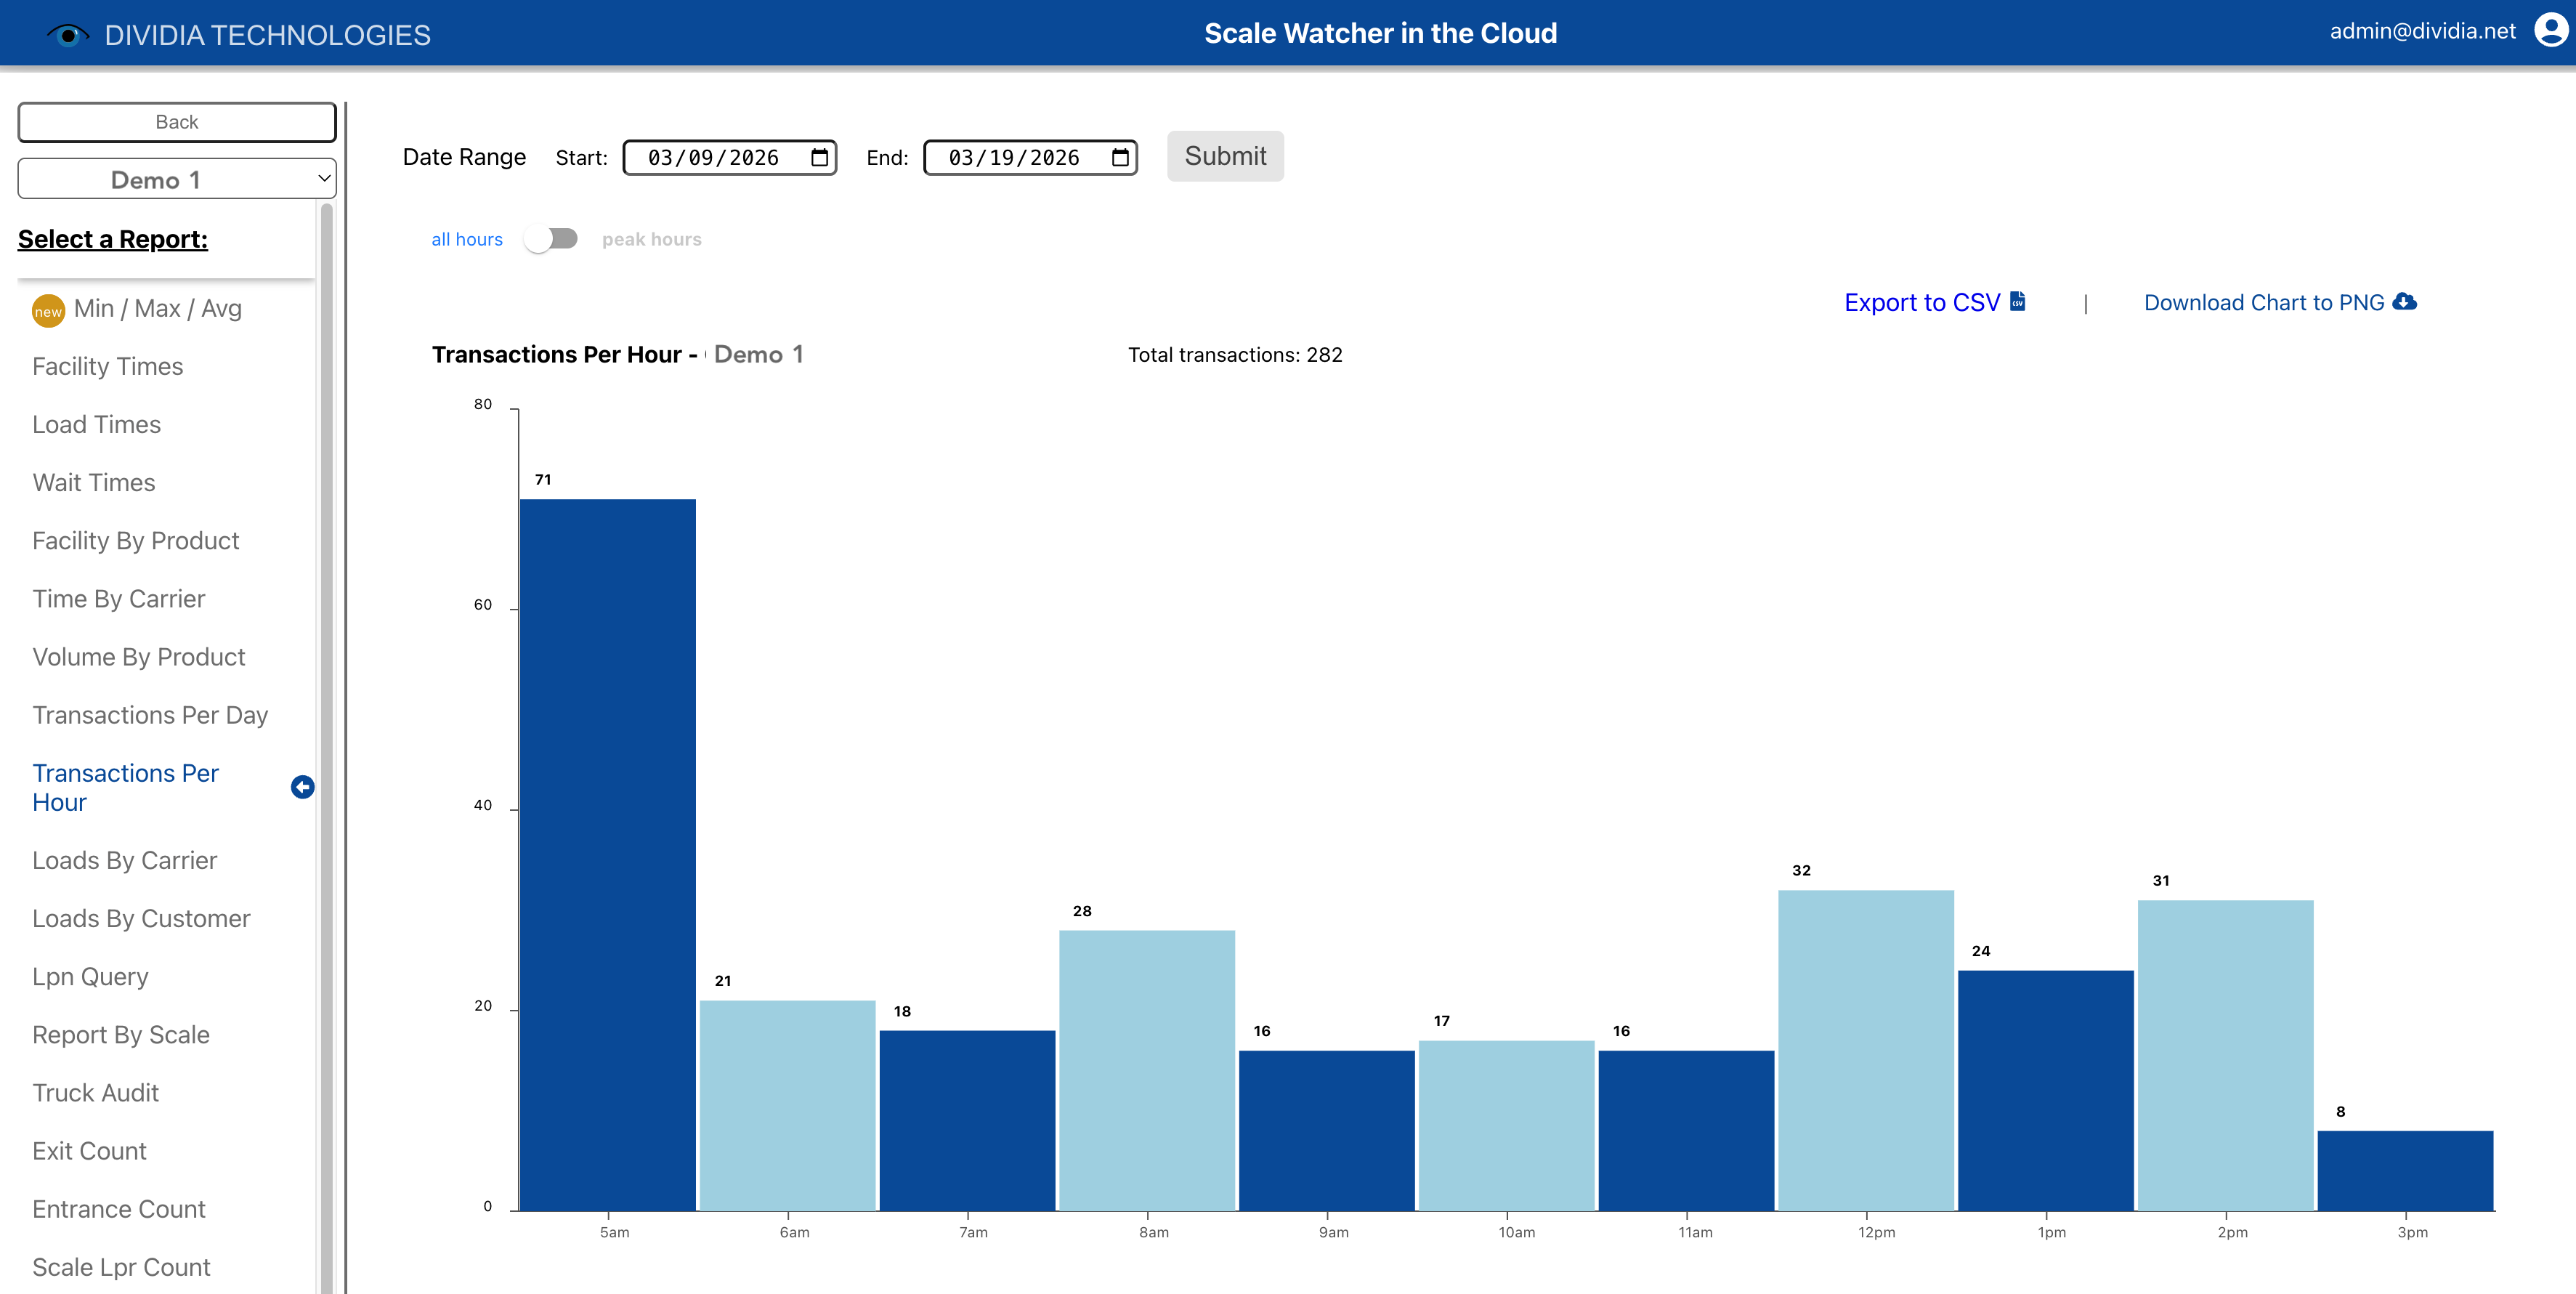Click the CSV file icon beside Export to CSV
The height and width of the screenshot is (1294, 2576).
[2016, 301]
